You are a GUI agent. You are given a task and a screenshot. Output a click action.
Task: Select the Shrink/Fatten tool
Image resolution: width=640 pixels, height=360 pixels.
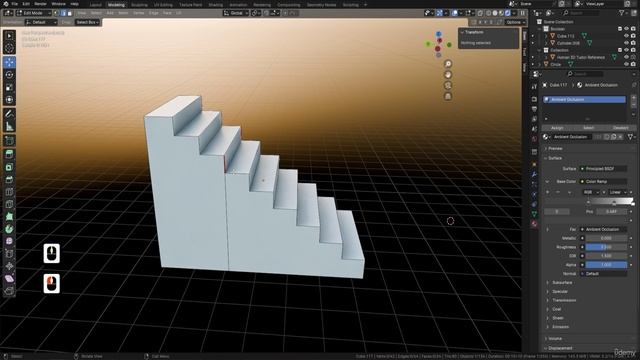click(9, 266)
